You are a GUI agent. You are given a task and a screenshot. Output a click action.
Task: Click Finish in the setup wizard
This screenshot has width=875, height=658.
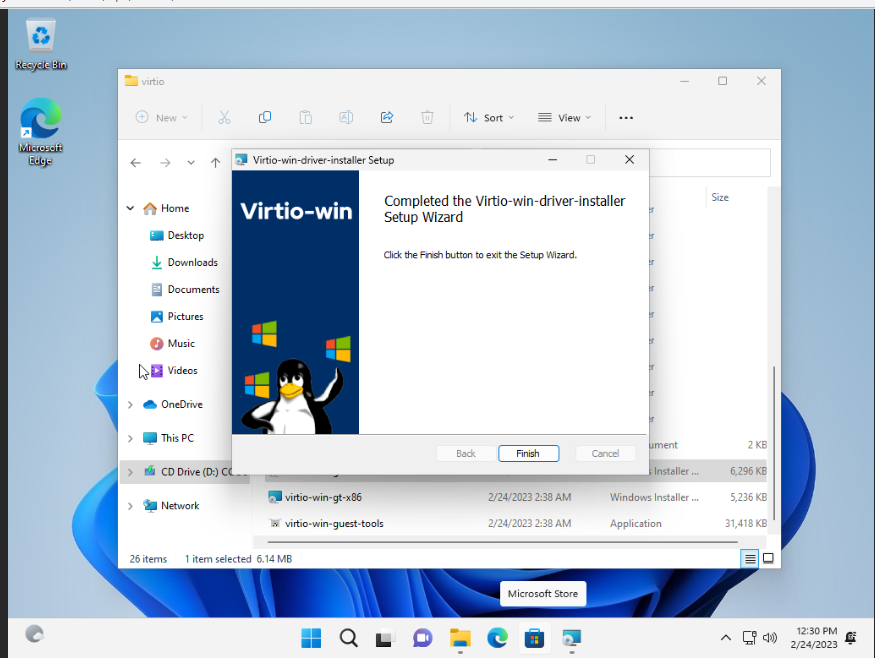[528, 454]
